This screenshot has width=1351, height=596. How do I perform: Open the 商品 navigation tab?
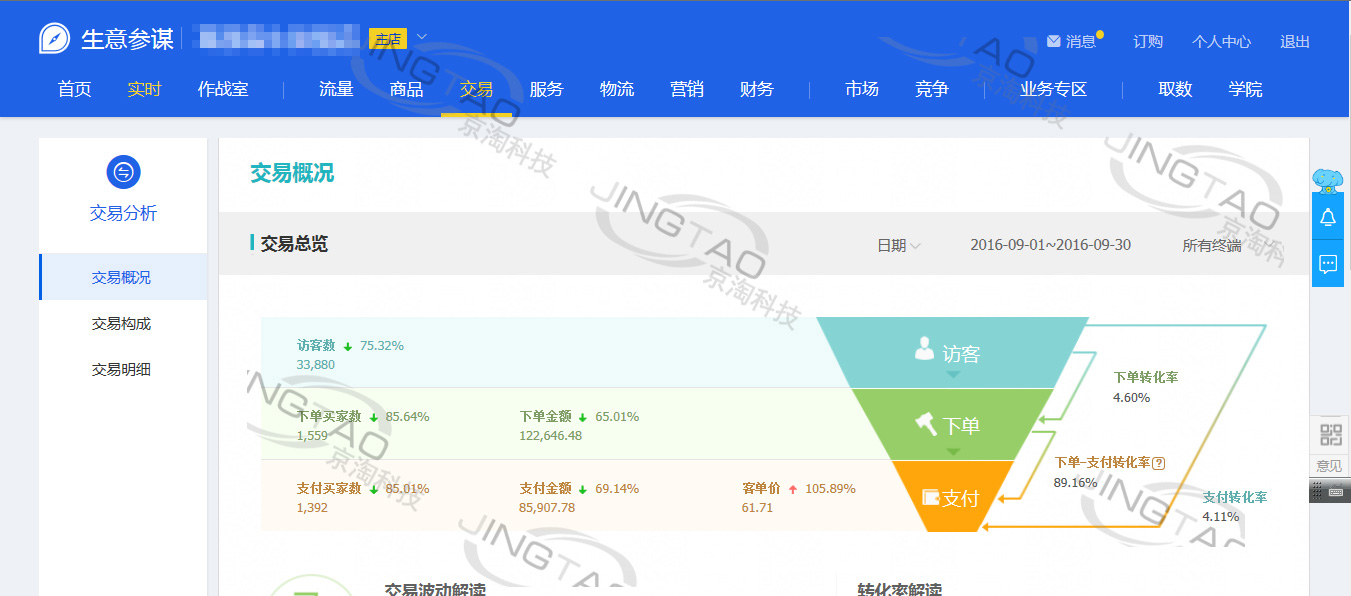[x=406, y=89]
